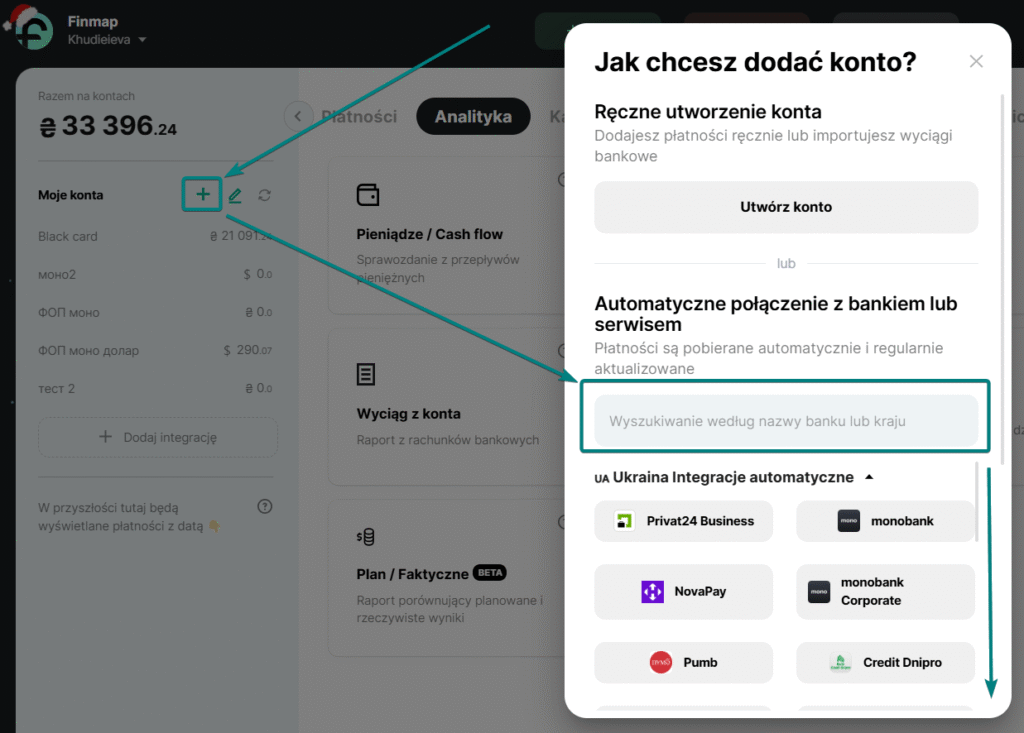Click the refresh accounts icon
1024x733 pixels.
[x=264, y=196]
